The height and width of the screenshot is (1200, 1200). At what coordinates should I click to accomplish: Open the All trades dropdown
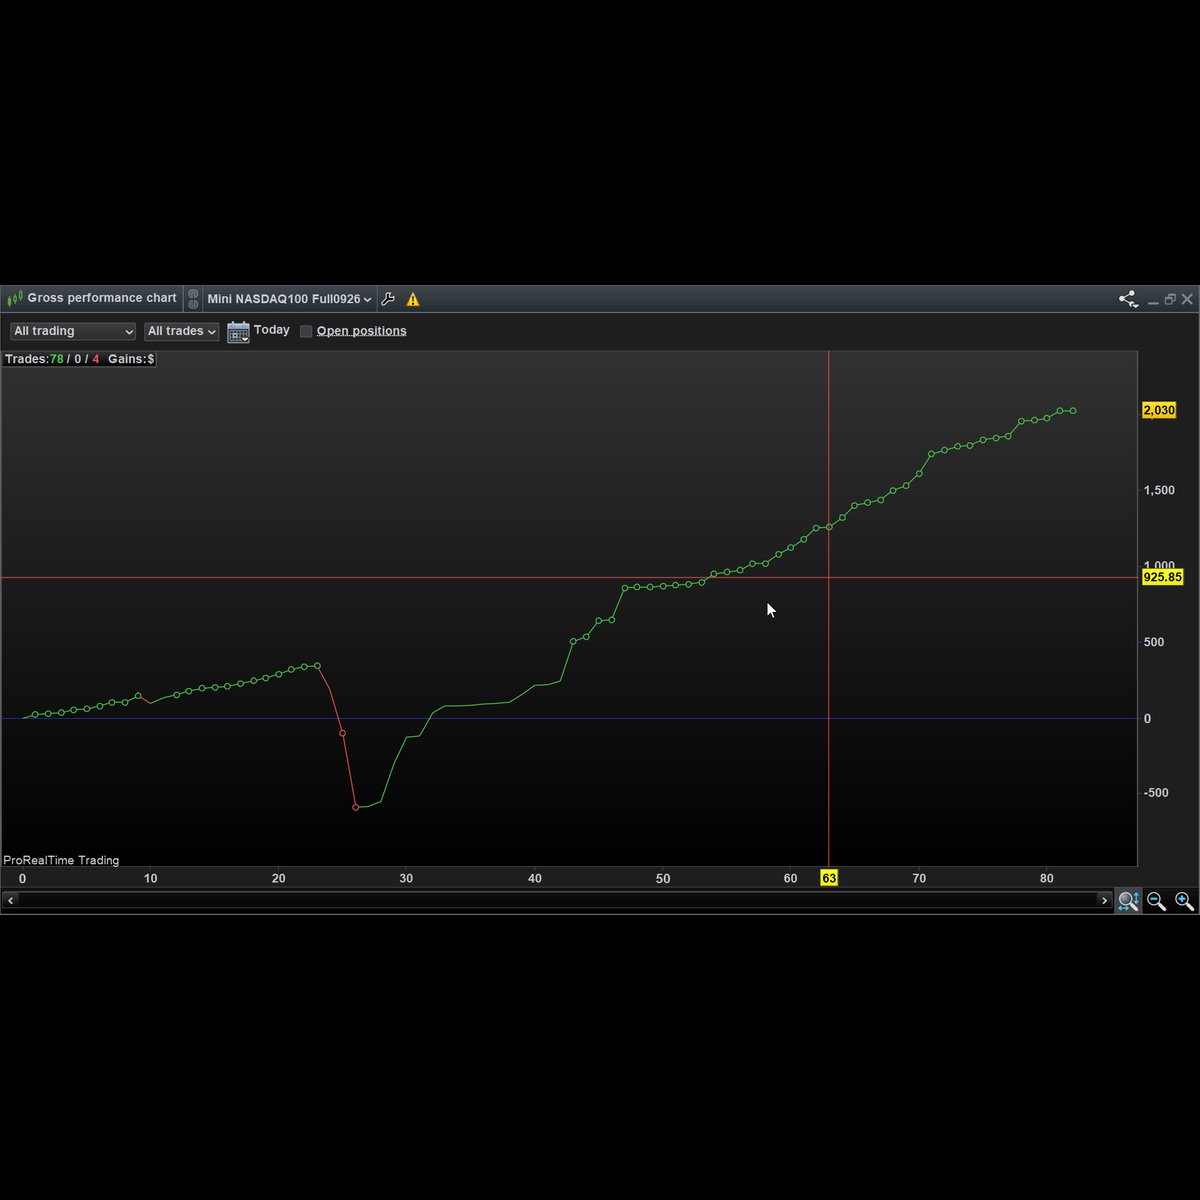pos(182,331)
